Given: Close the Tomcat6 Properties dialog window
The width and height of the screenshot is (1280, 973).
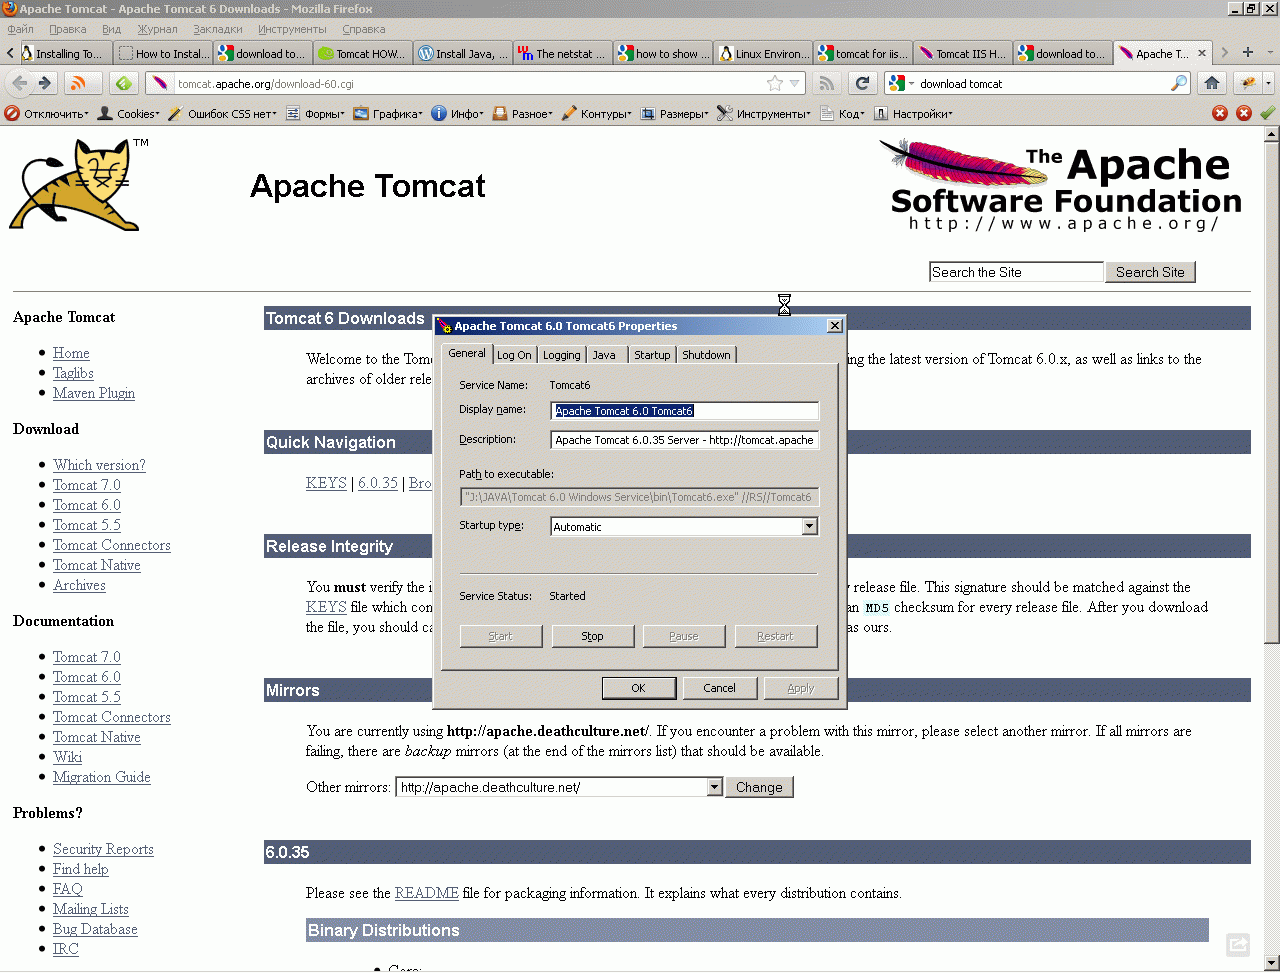Looking at the screenshot, I should coord(835,326).
